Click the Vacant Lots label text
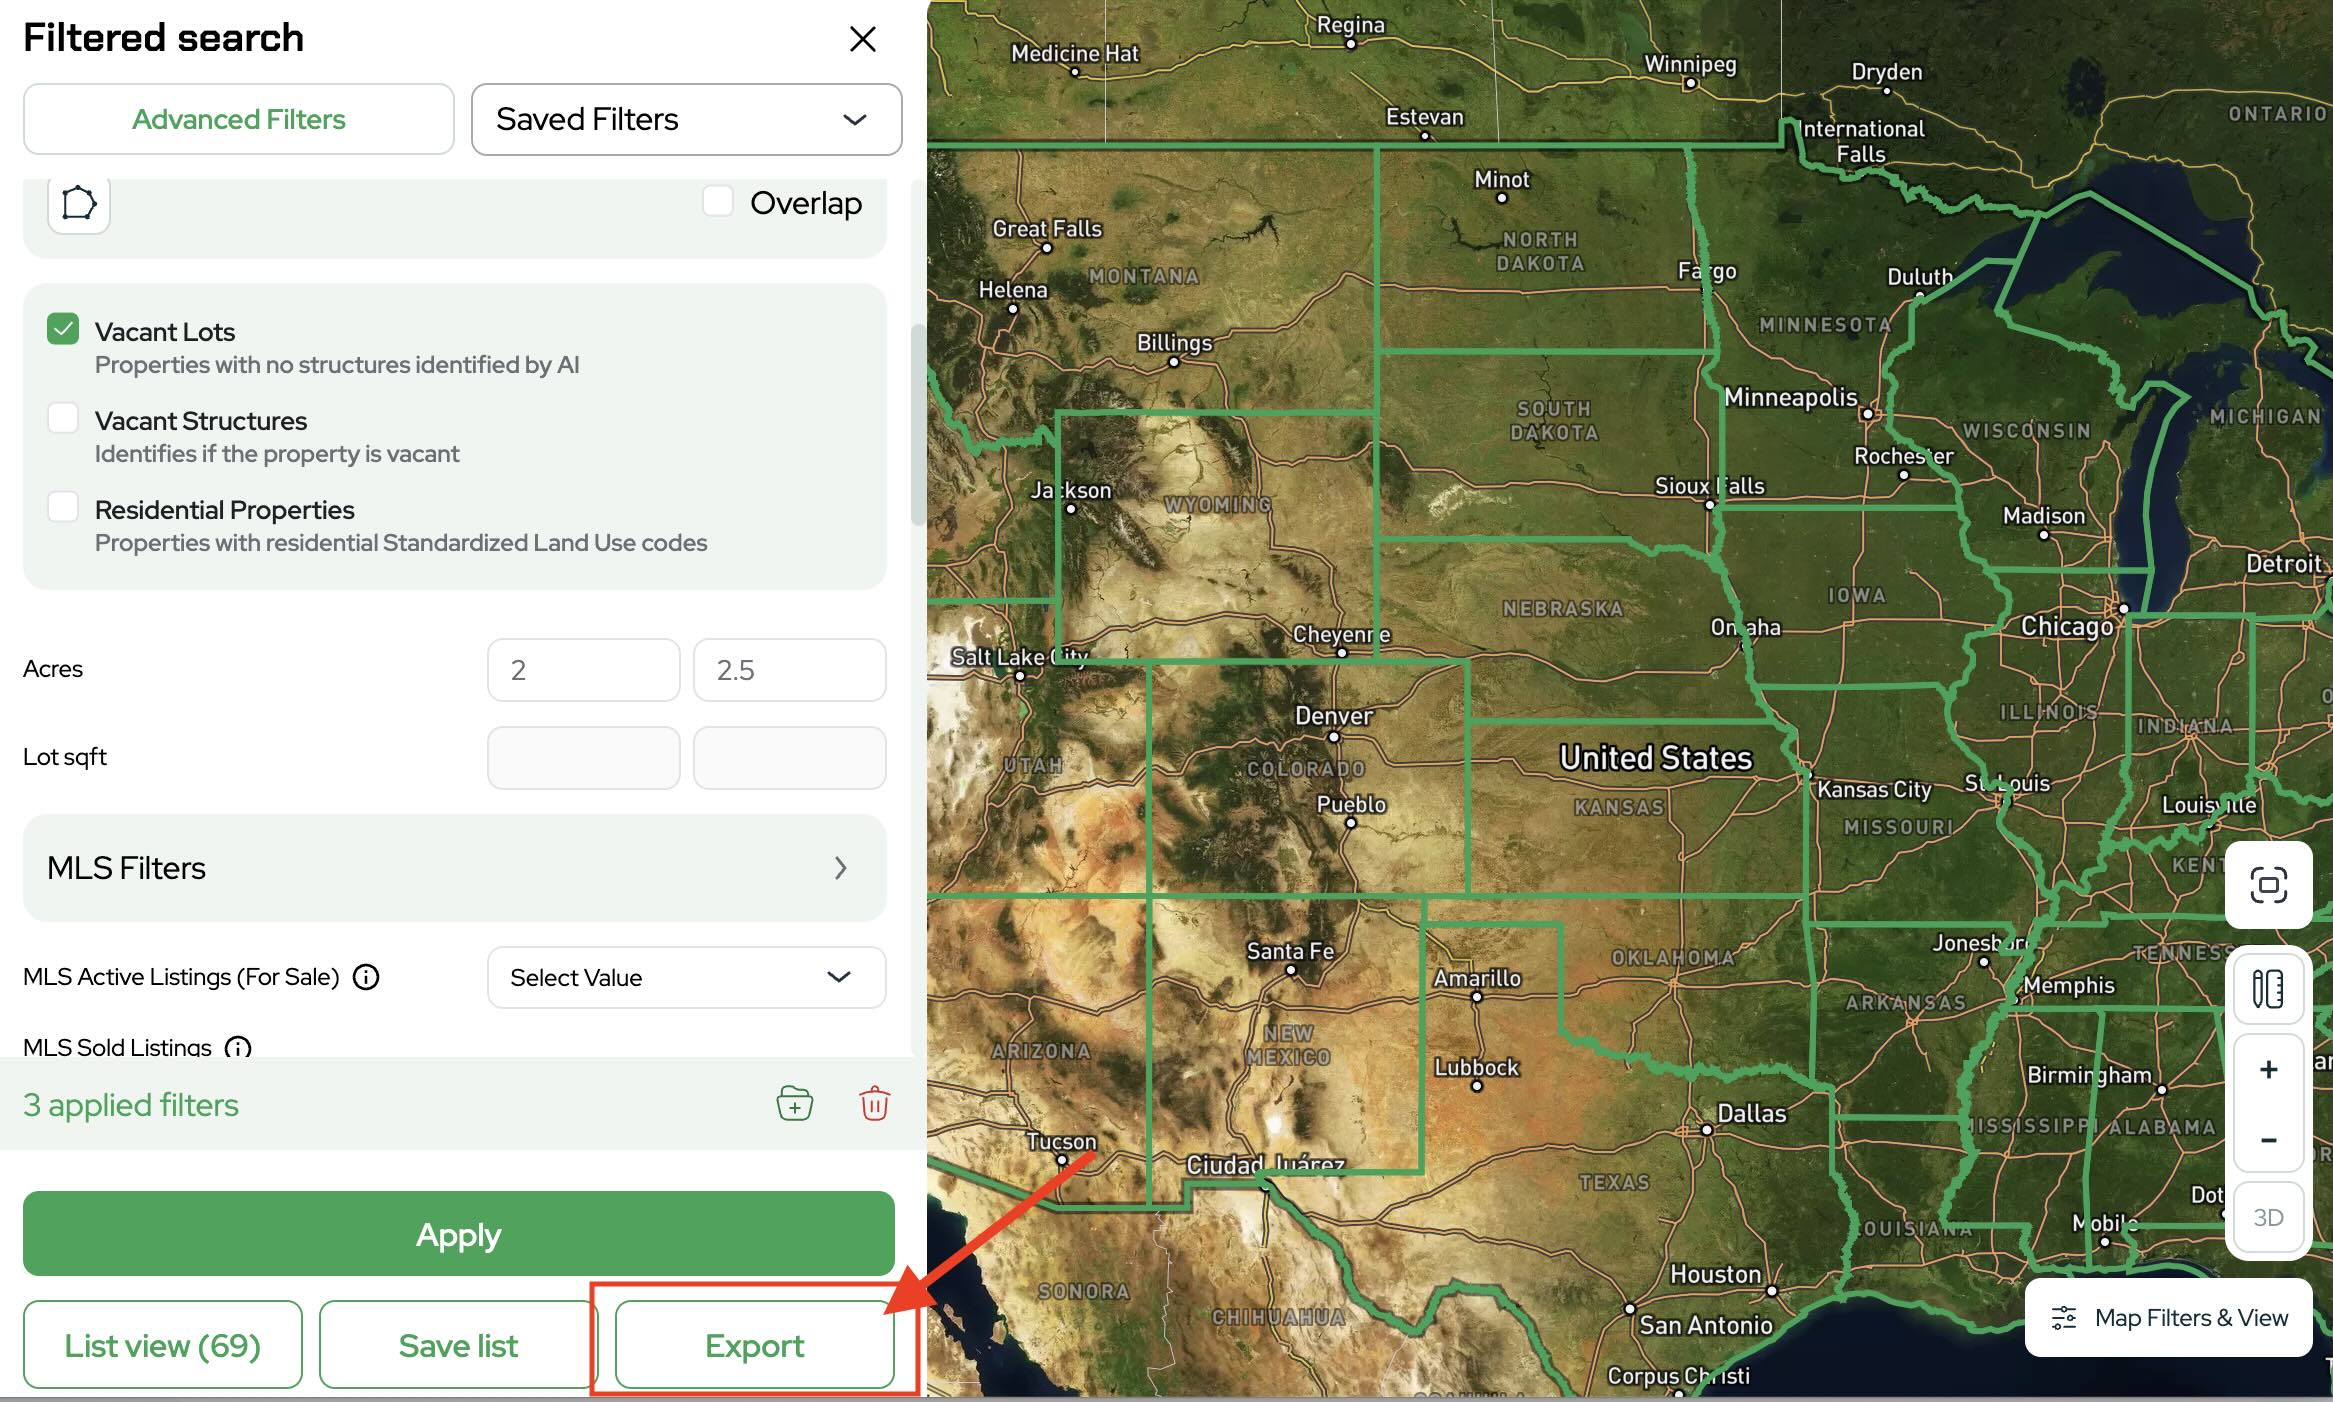The width and height of the screenshot is (2333, 1402). [x=165, y=332]
